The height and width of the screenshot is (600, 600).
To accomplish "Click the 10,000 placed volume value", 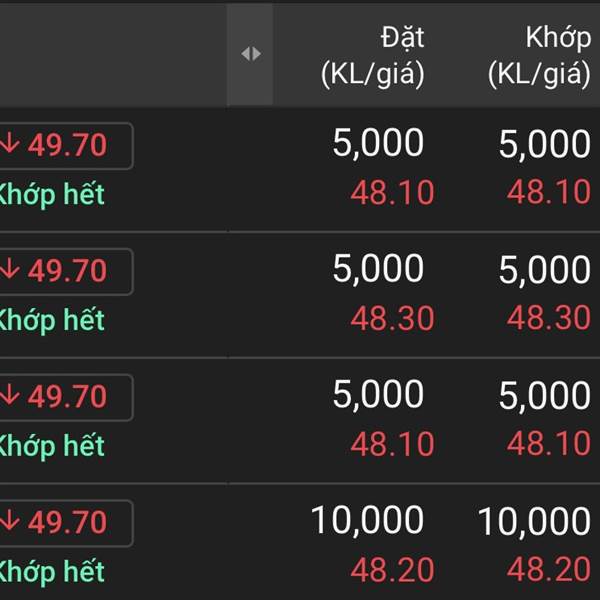I will (x=367, y=520).
